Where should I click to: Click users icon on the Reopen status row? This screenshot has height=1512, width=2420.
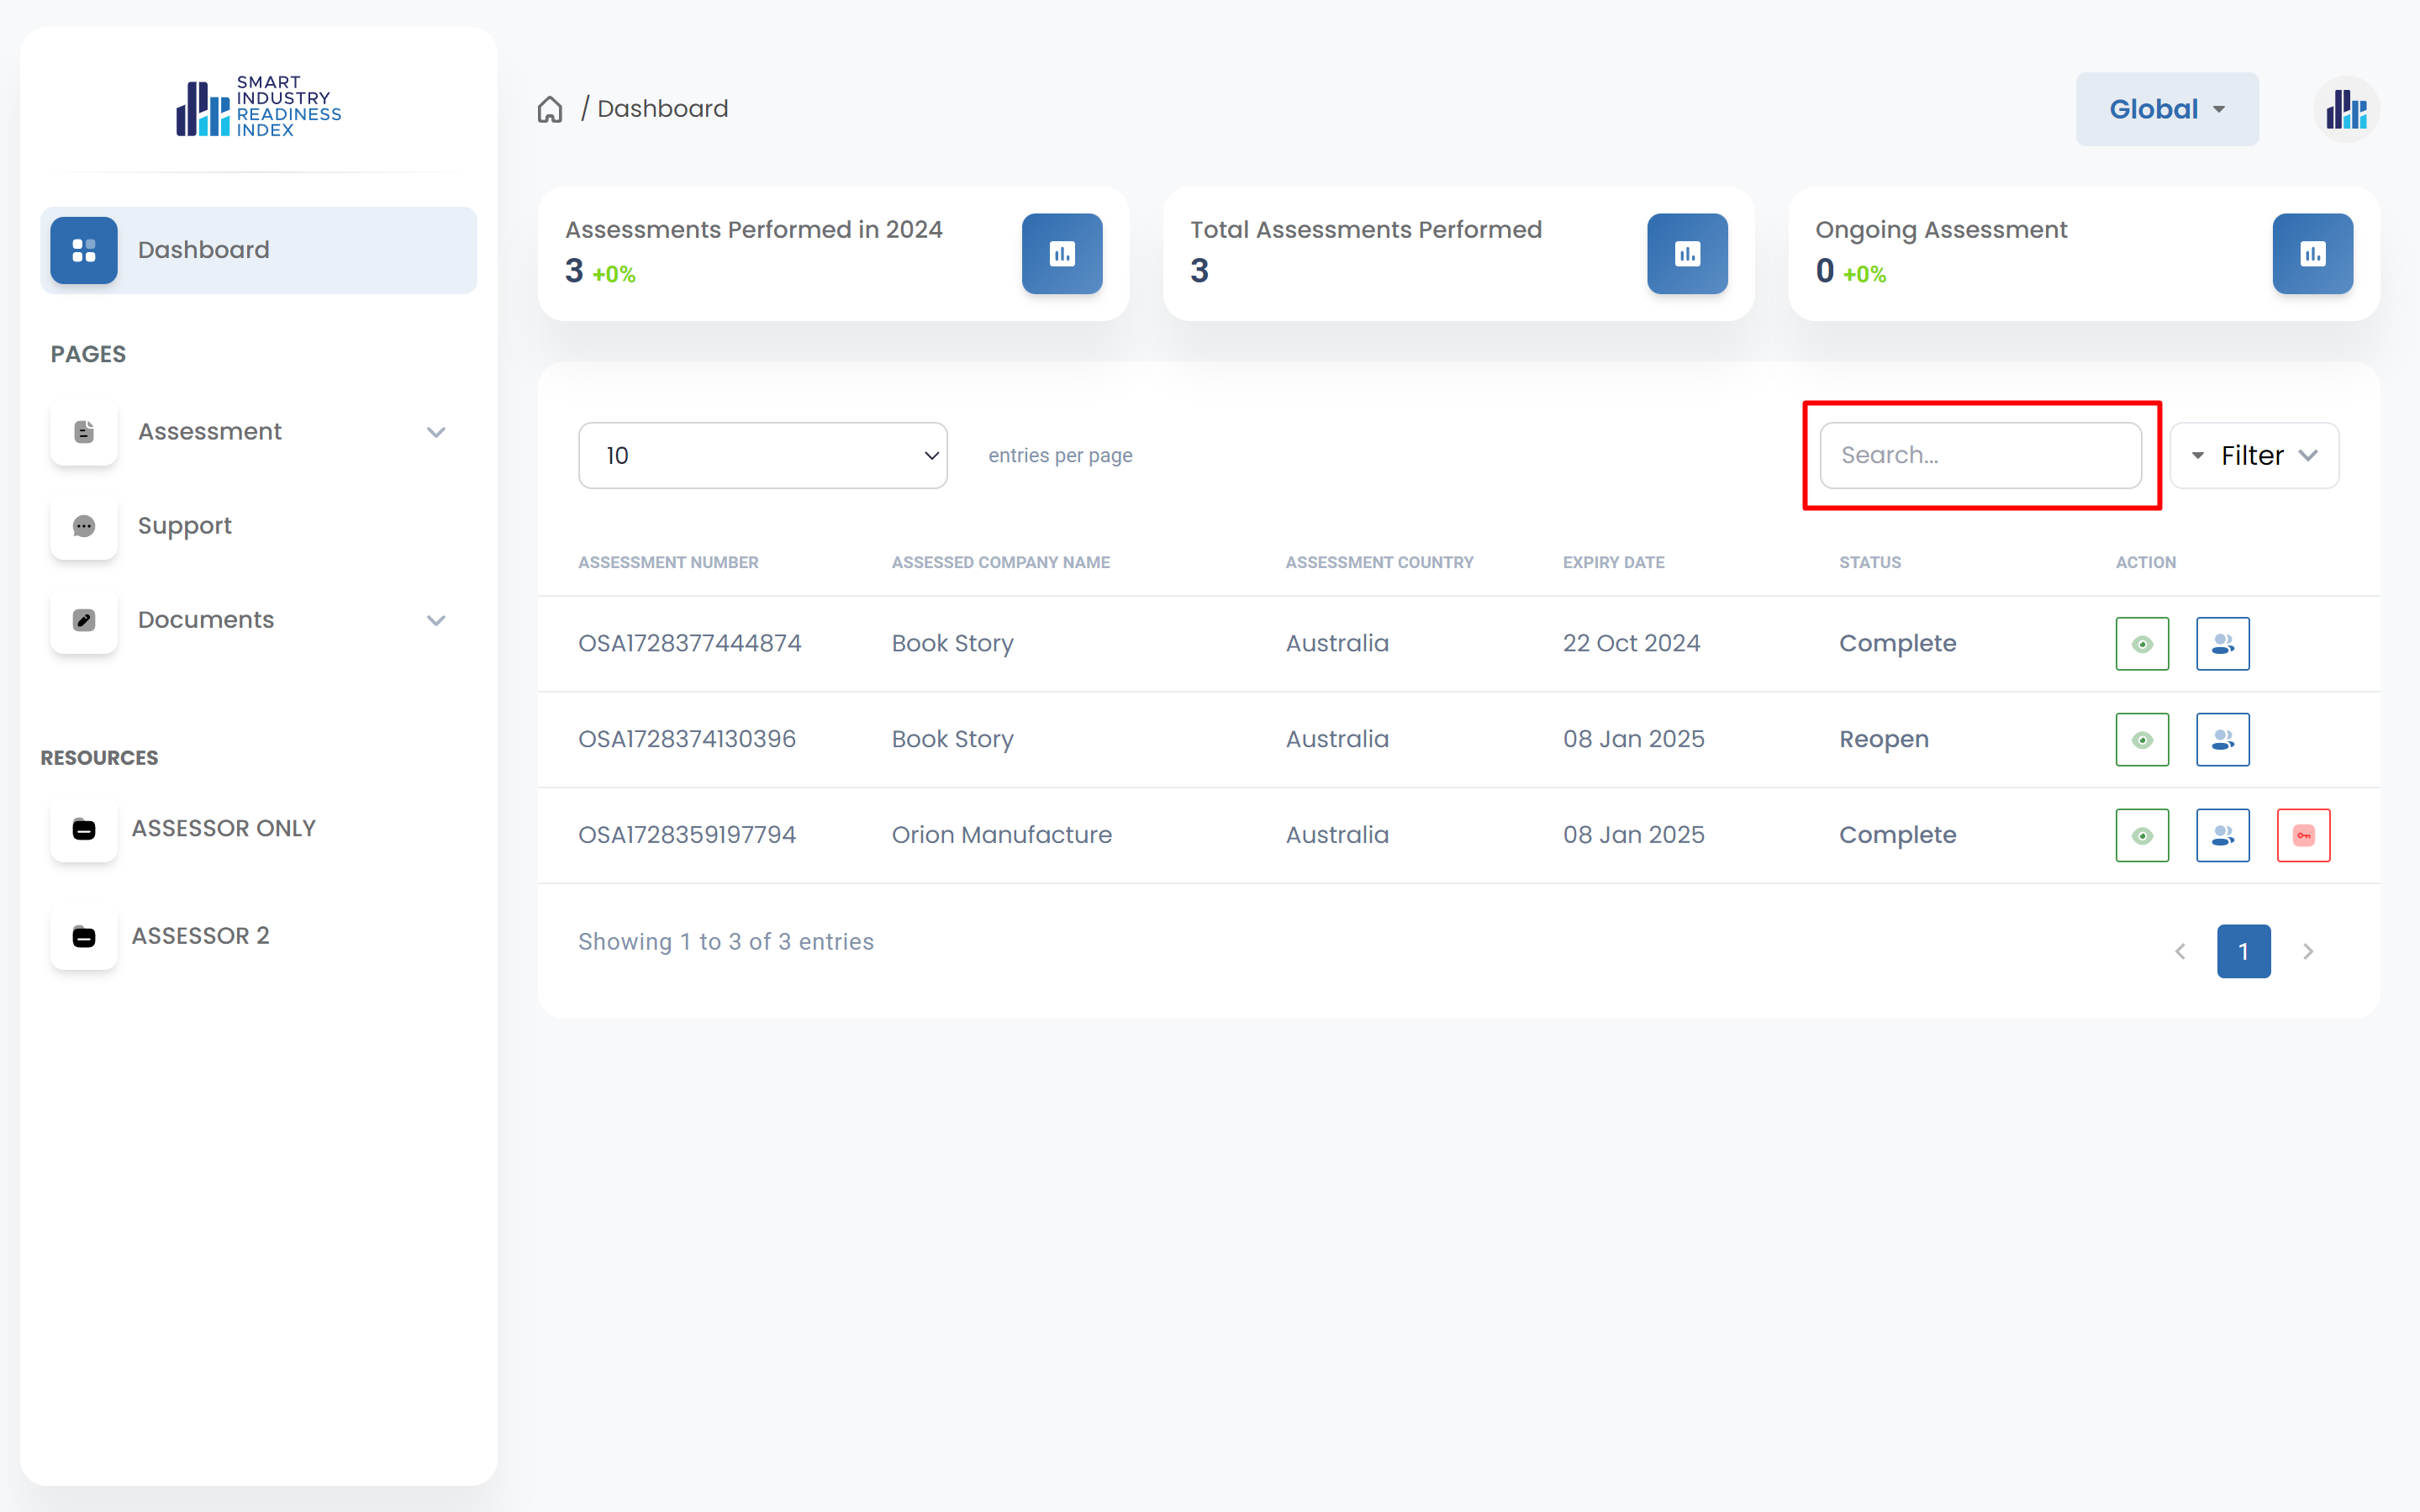click(2222, 740)
